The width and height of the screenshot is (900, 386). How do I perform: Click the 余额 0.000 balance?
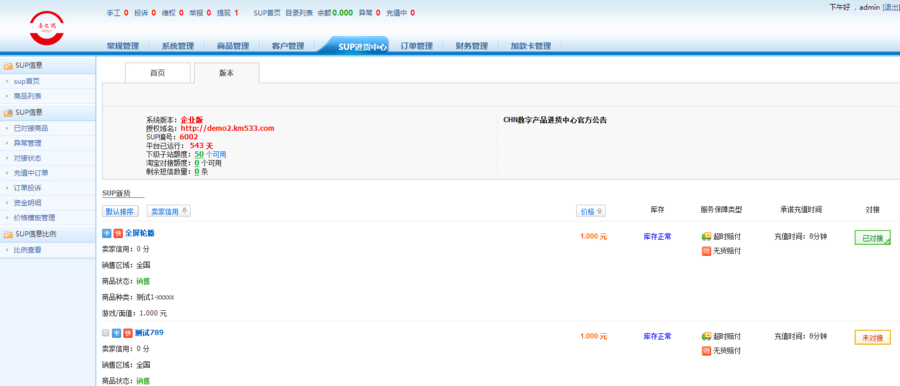(x=335, y=13)
